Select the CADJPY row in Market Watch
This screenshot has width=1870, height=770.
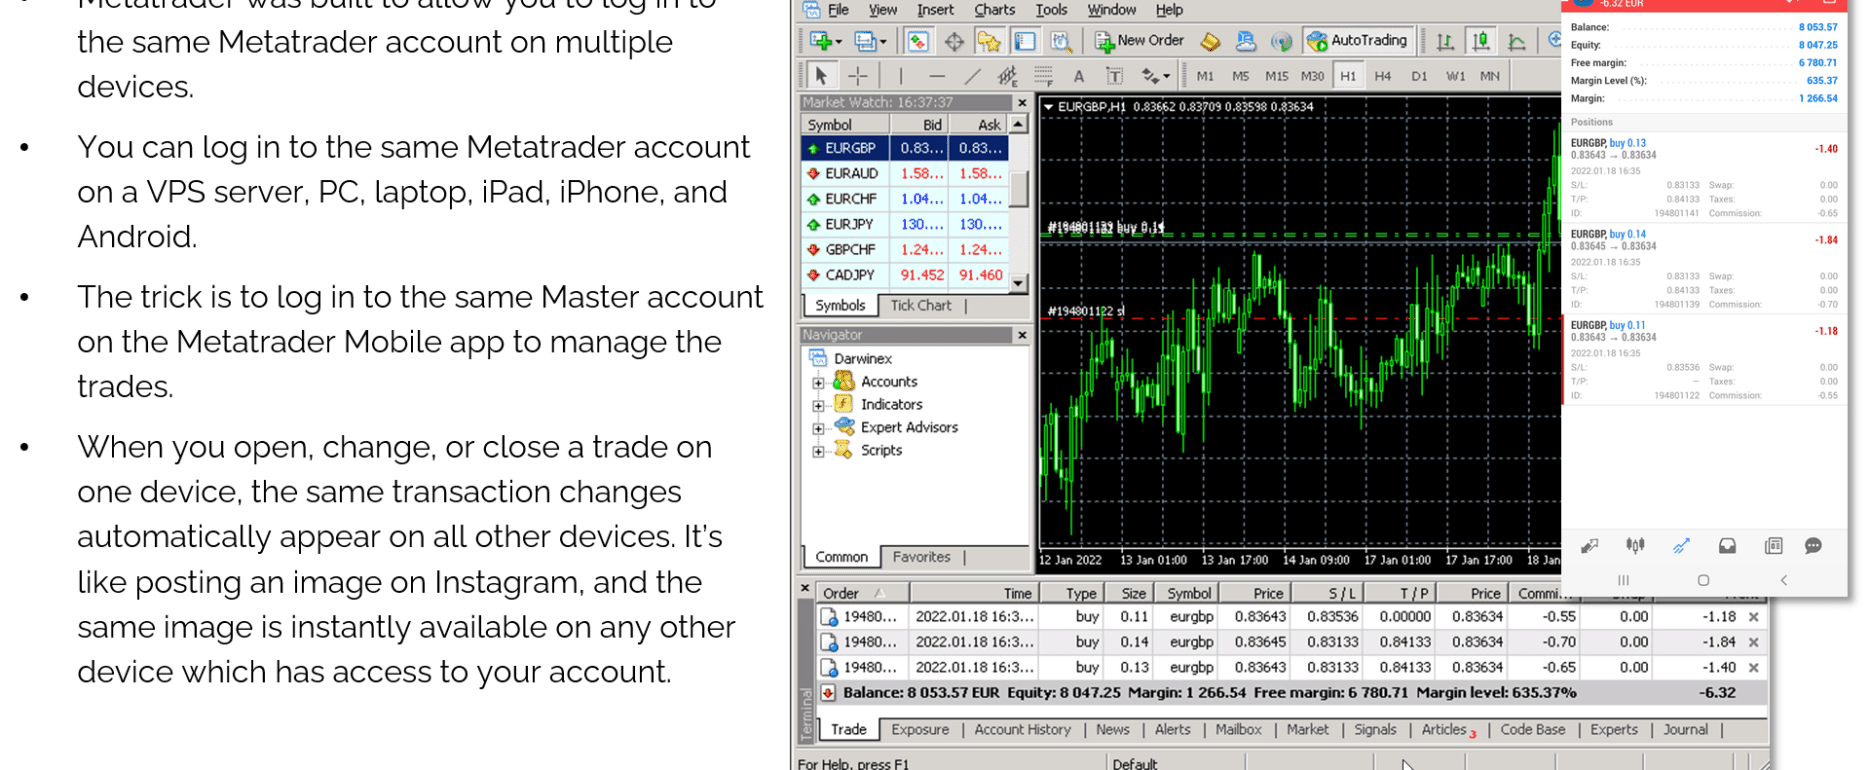(x=904, y=275)
